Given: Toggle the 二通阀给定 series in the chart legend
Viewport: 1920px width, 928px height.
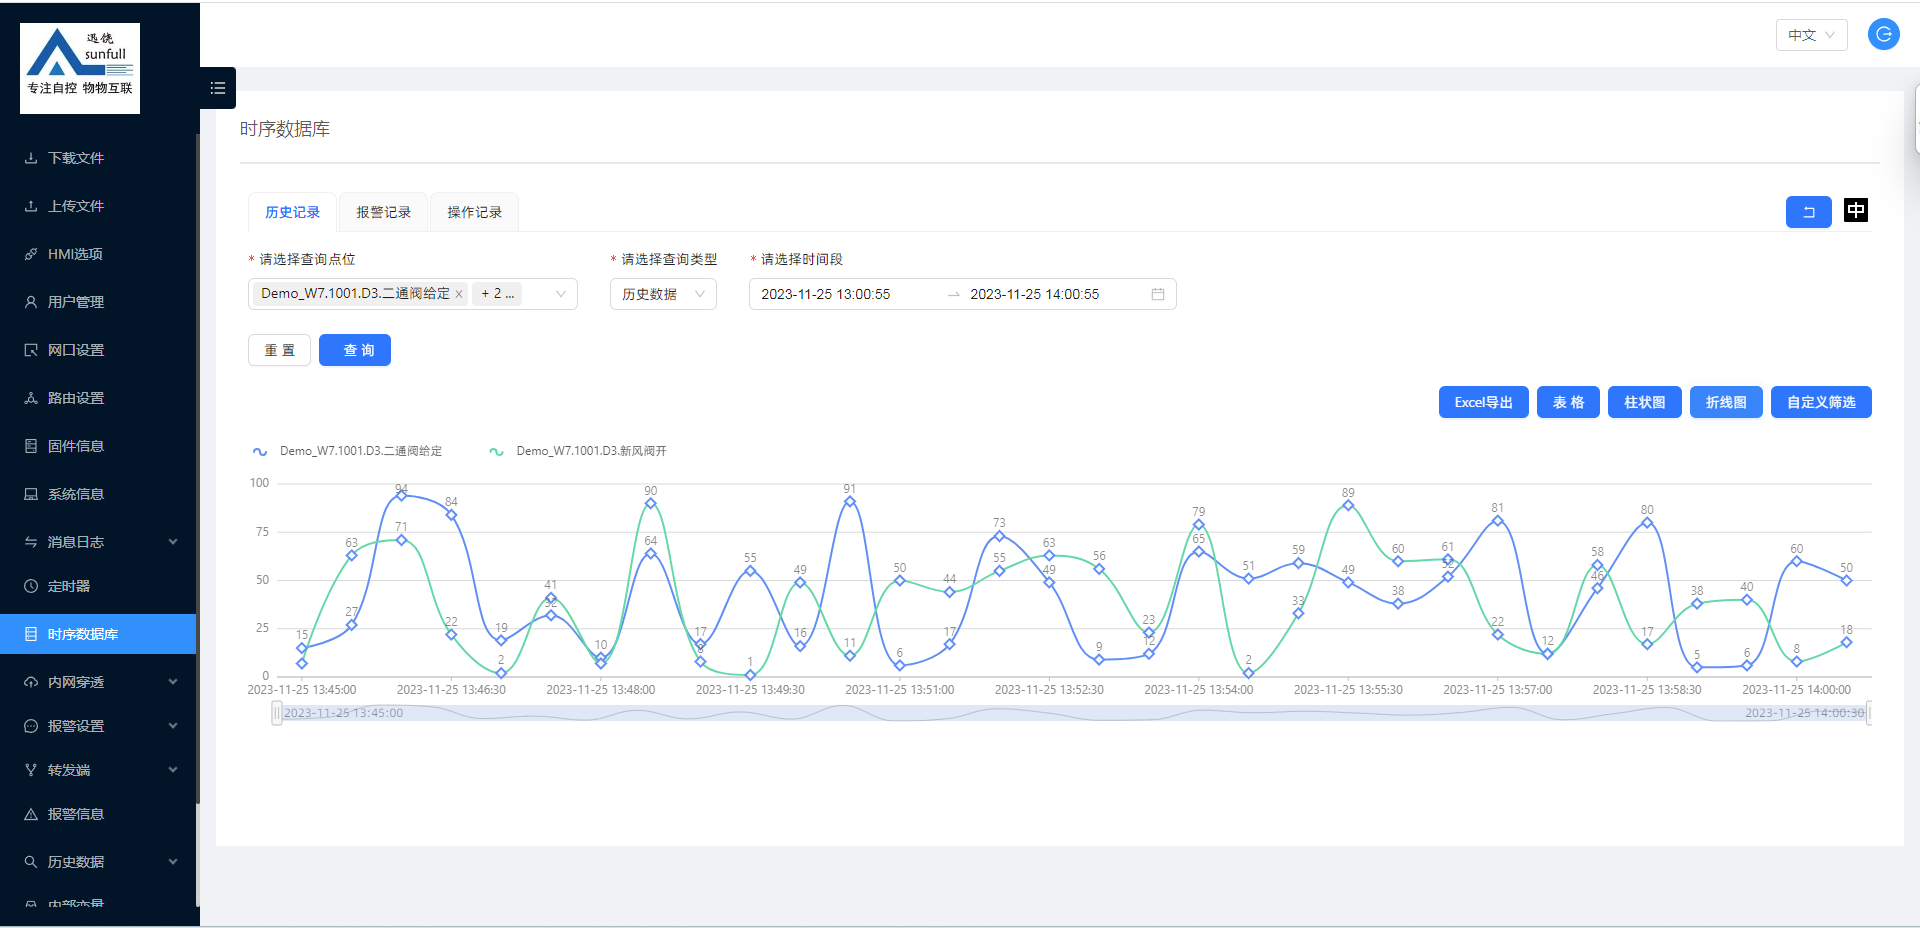Looking at the screenshot, I should 348,451.
